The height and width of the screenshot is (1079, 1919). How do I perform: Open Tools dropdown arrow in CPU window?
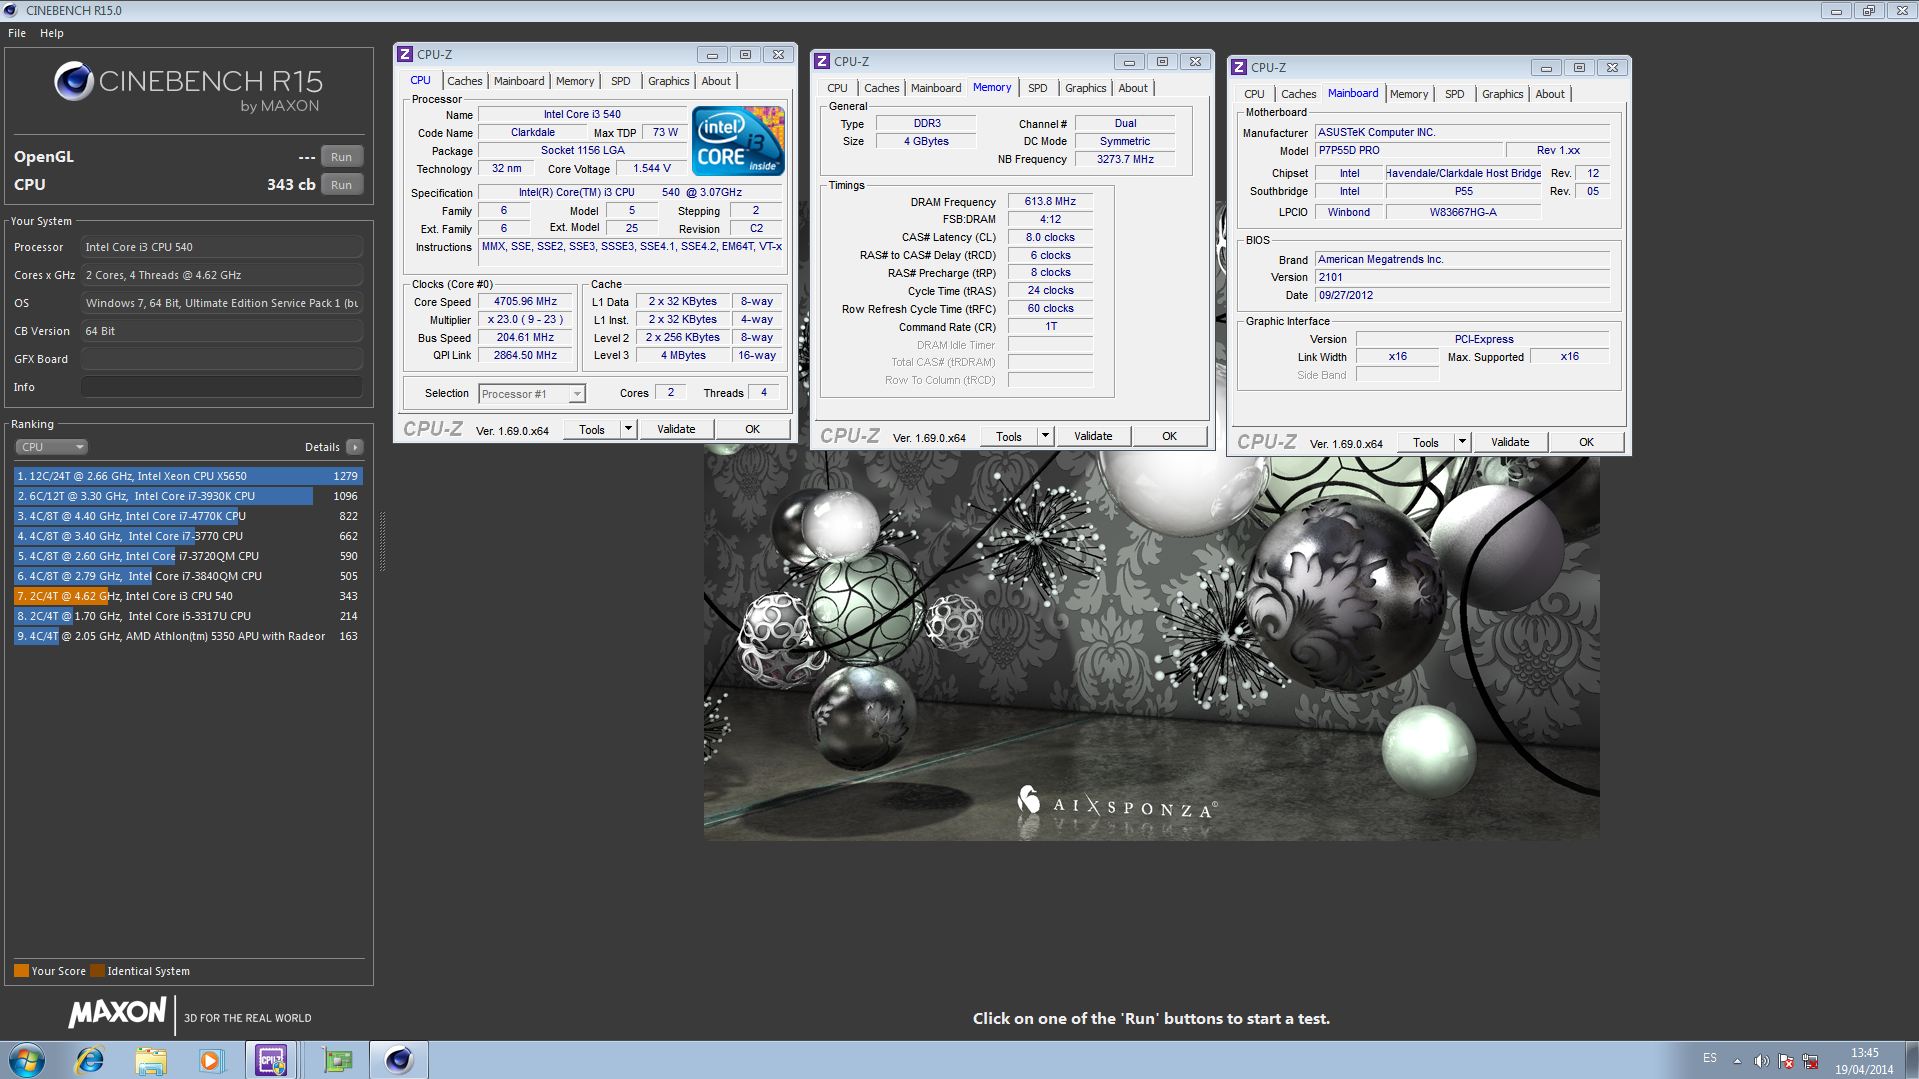pyautogui.click(x=628, y=429)
